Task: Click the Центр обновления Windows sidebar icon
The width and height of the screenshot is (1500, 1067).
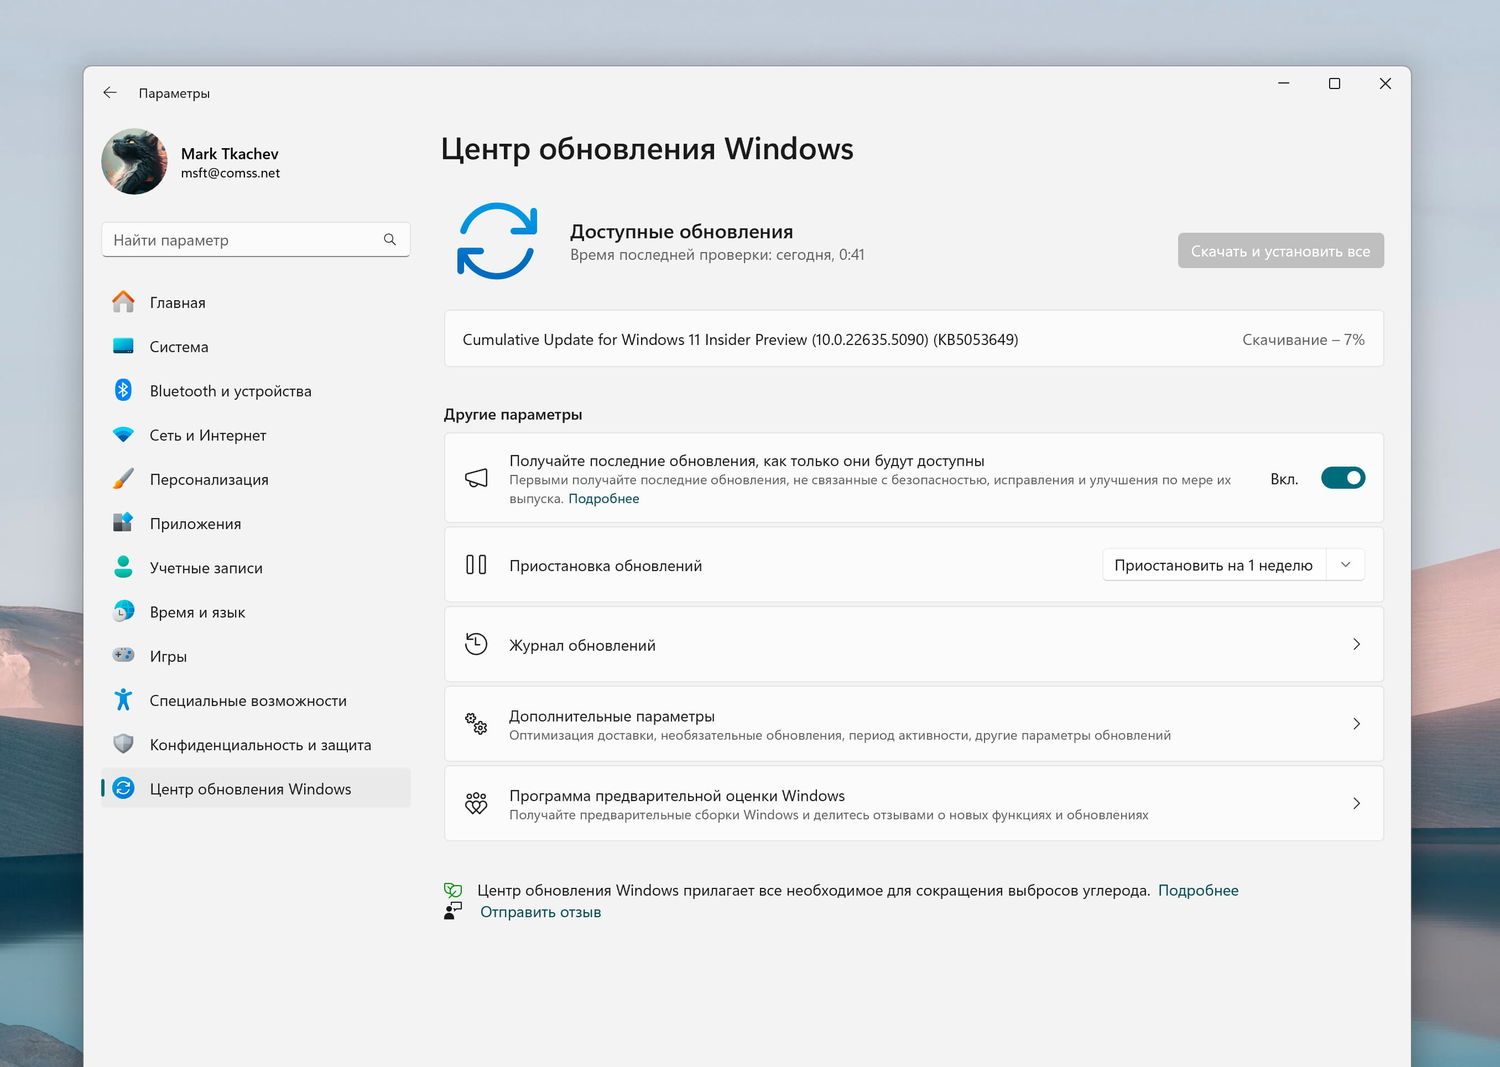Action: coord(123,788)
